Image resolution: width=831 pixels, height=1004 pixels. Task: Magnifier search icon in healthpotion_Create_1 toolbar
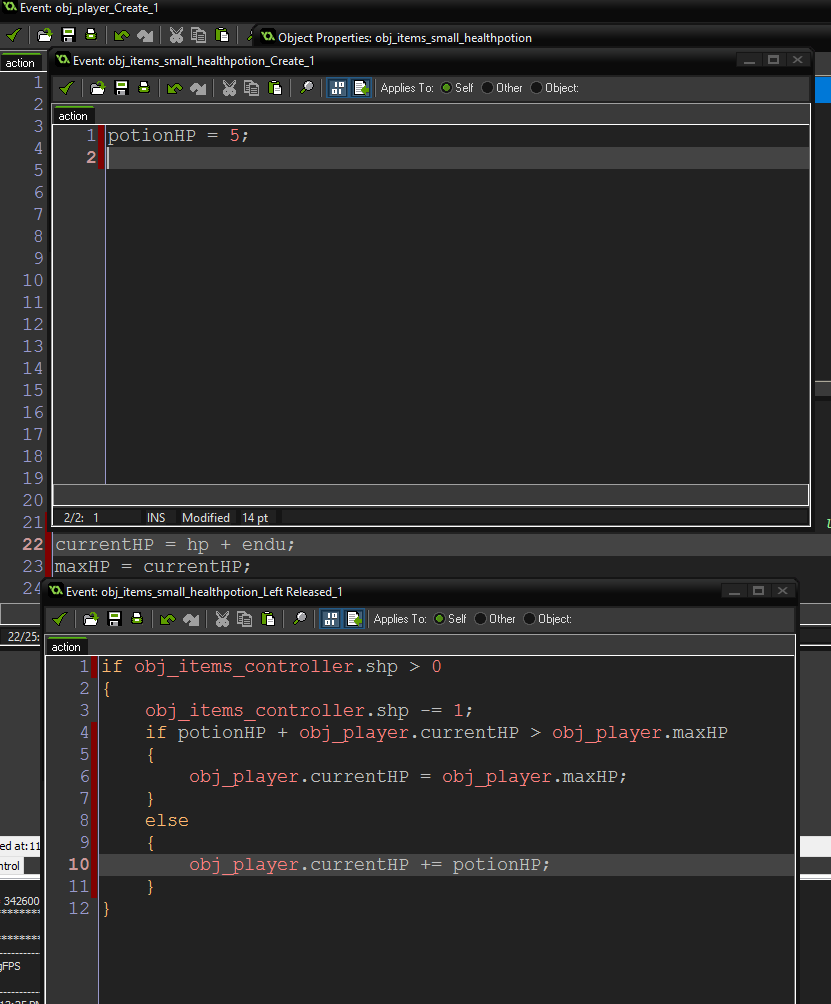(x=307, y=88)
